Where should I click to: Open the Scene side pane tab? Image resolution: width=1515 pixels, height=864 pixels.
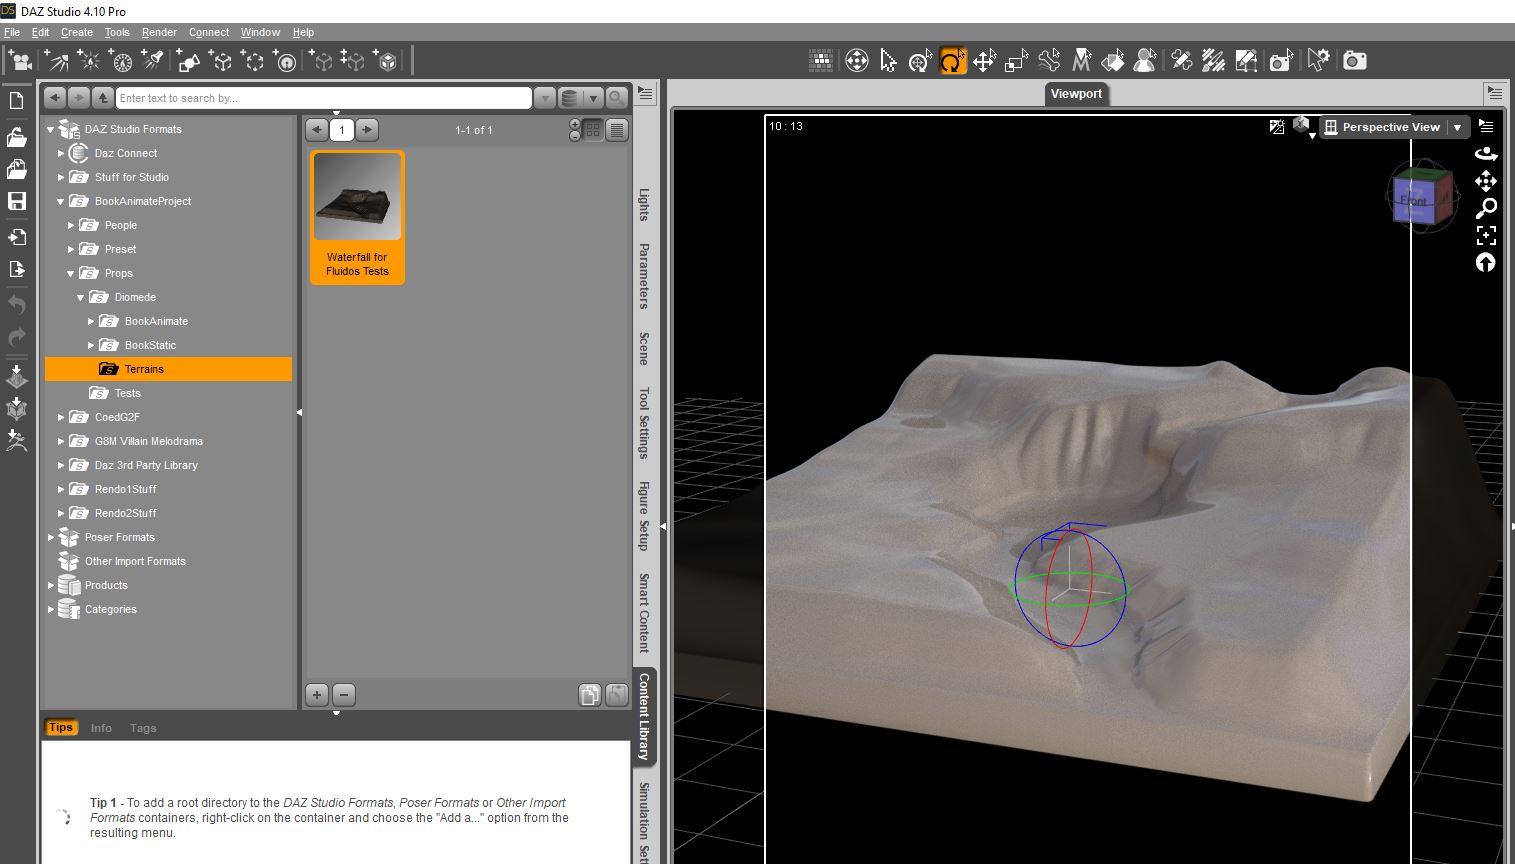click(x=644, y=348)
